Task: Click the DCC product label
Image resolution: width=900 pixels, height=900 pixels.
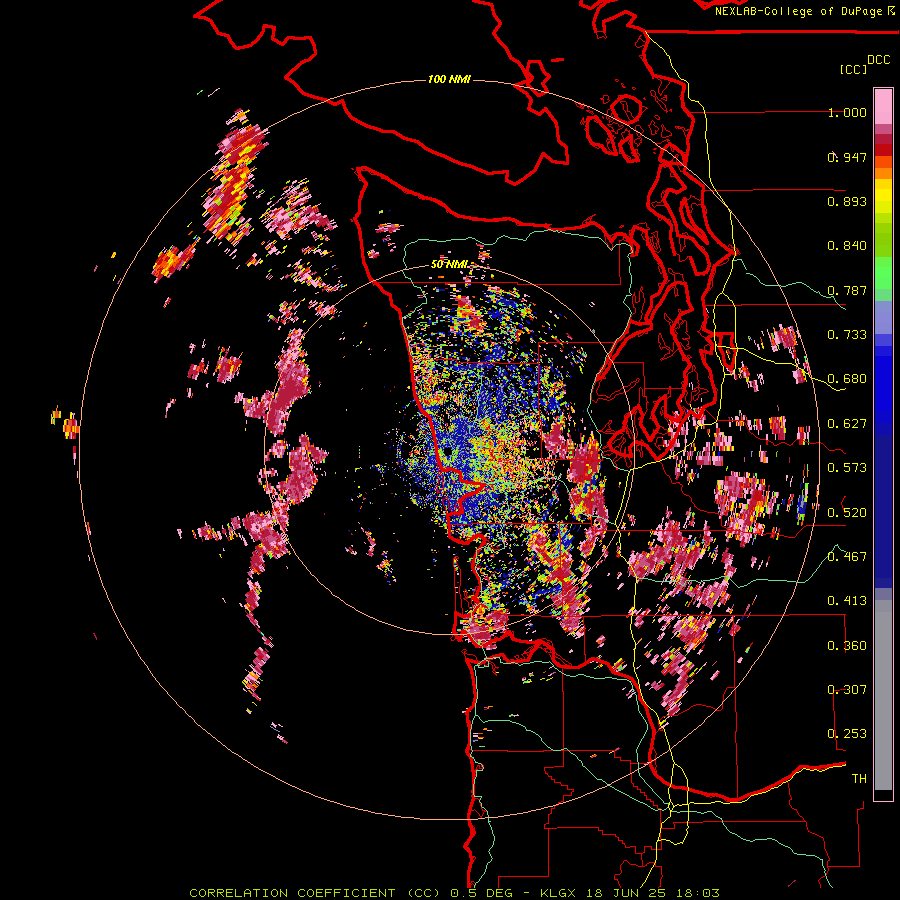Action: click(x=879, y=60)
